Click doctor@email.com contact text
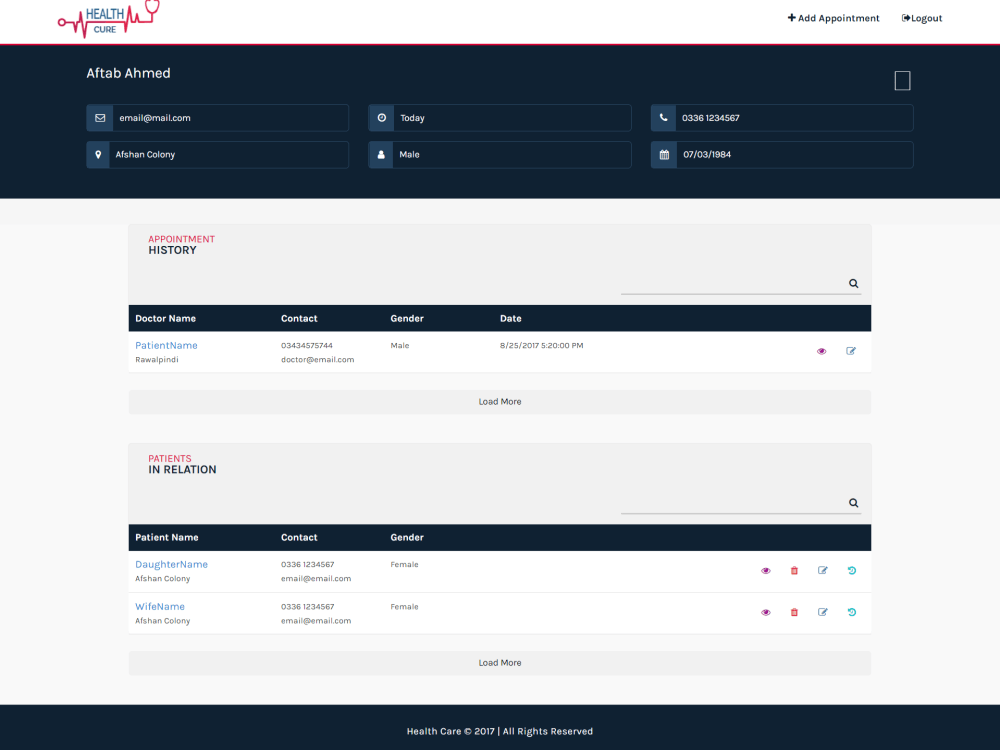This screenshot has width=1000, height=750. pyautogui.click(x=318, y=360)
